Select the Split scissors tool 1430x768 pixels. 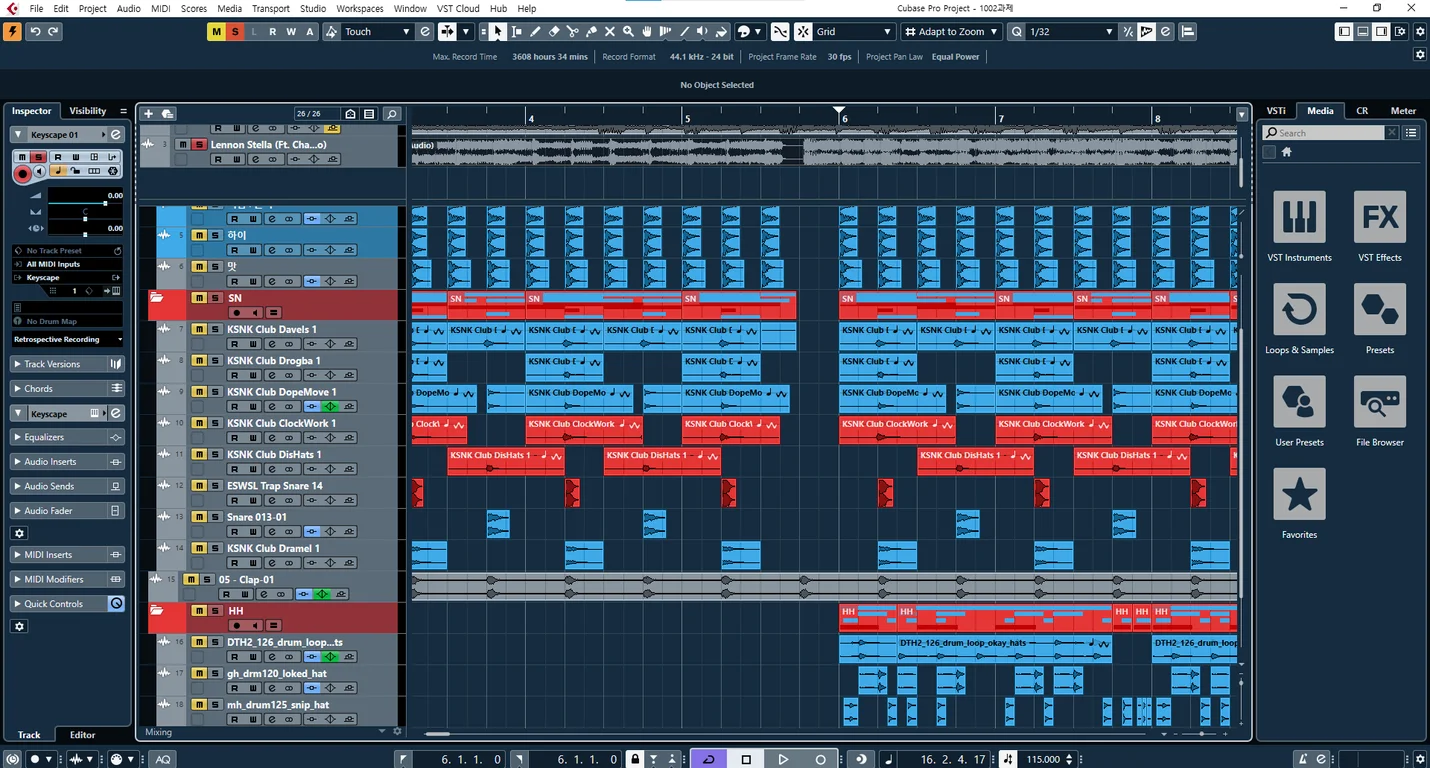click(573, 32)
